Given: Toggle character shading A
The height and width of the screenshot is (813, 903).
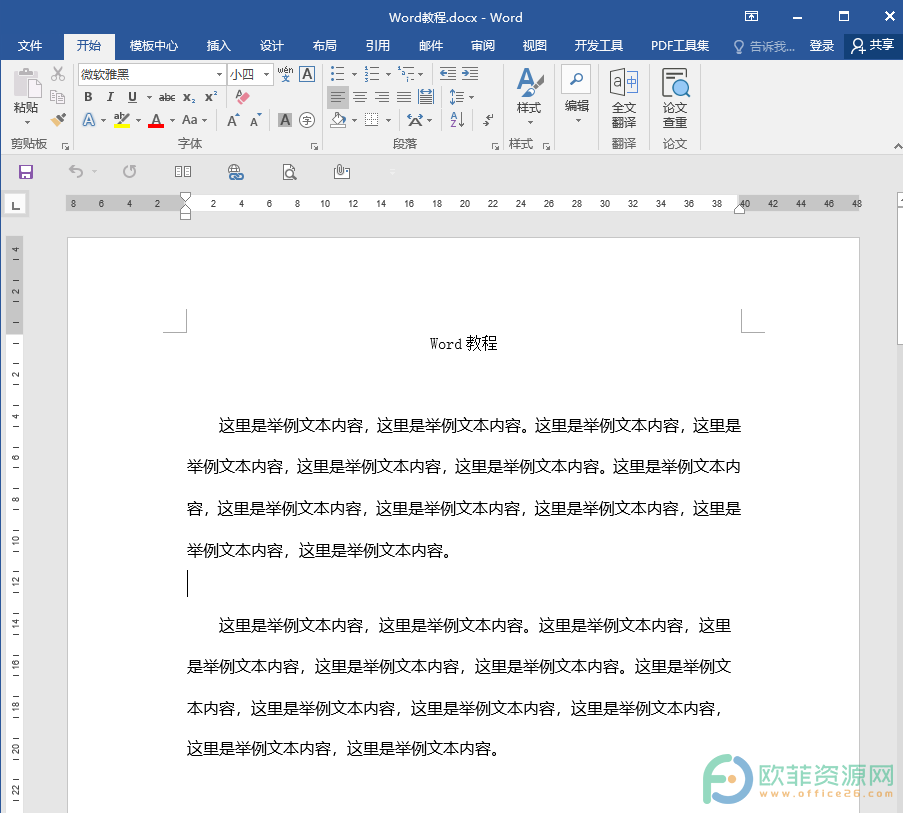Looking at the screenshot, I should coord(284,120).
